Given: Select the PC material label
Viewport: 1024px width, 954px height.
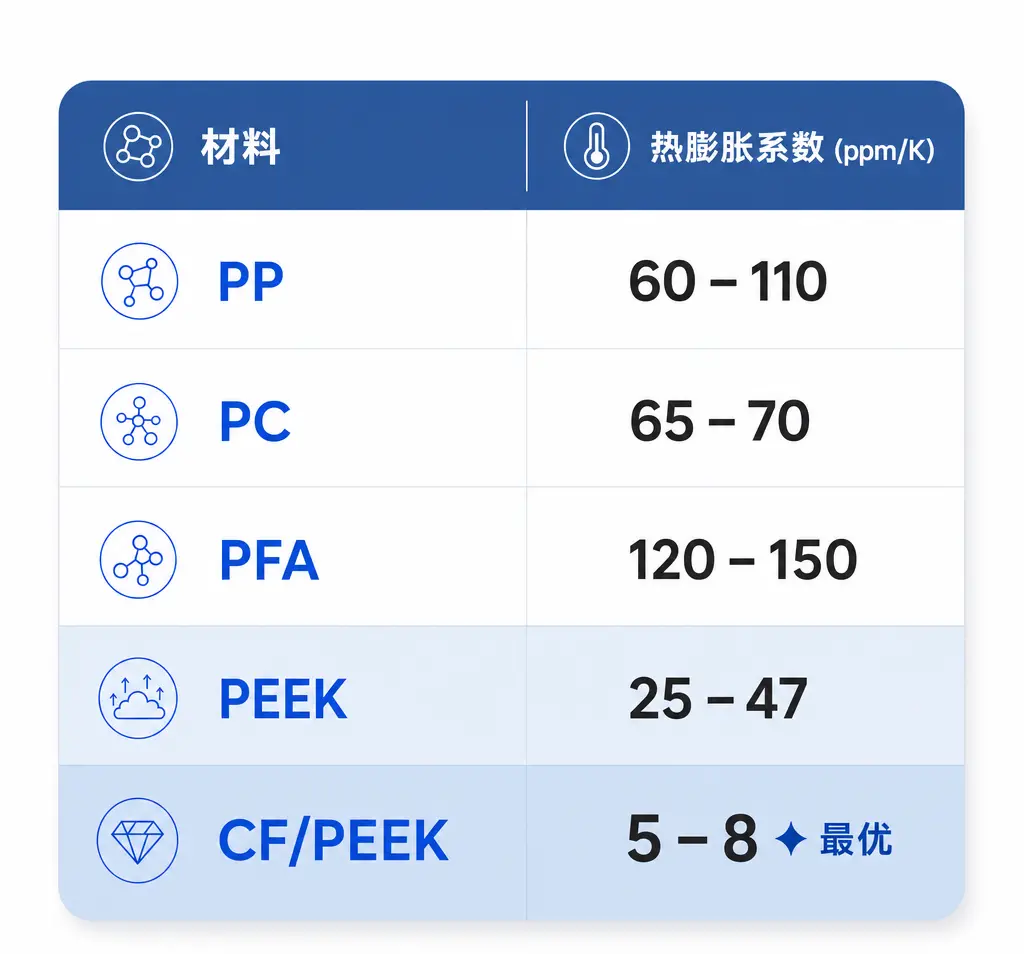Looking at the screenshot, I should point(255,421).
